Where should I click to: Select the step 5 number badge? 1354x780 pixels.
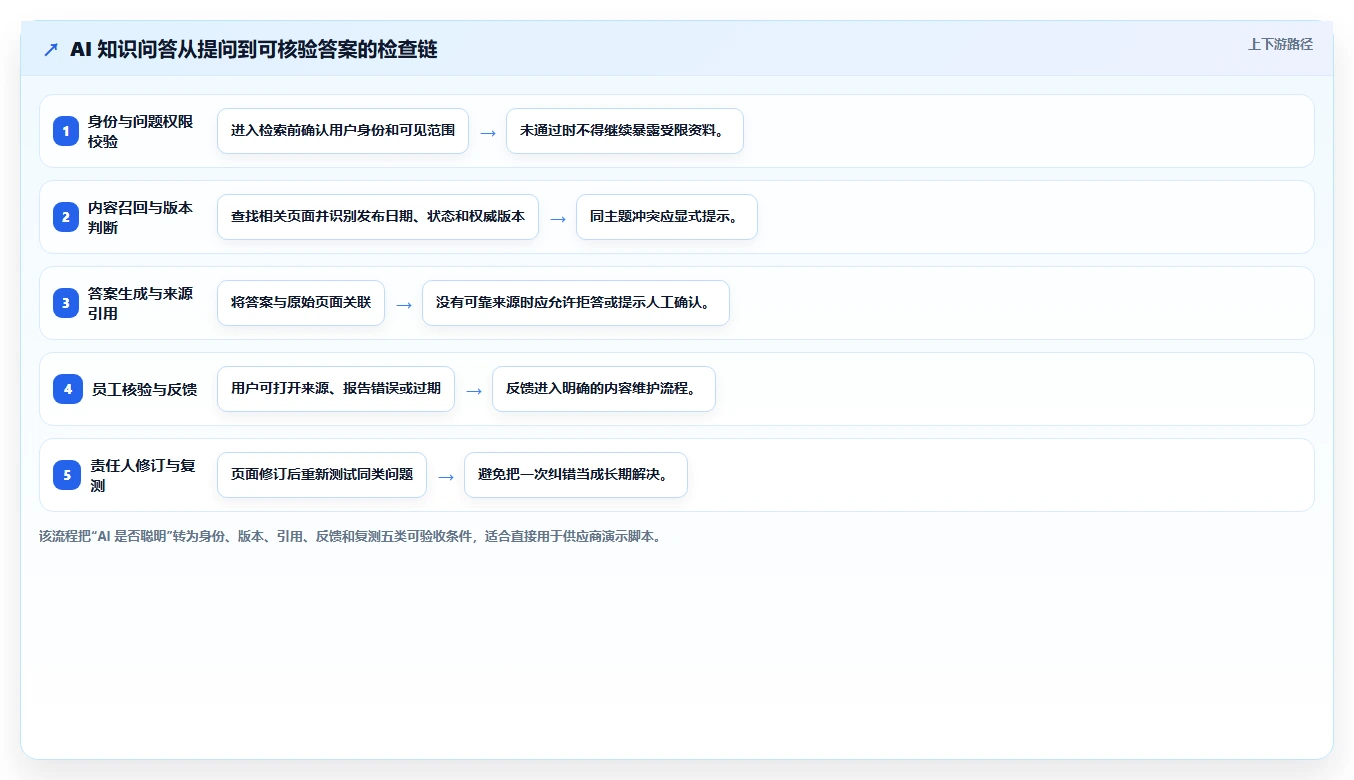click(67, 475)
